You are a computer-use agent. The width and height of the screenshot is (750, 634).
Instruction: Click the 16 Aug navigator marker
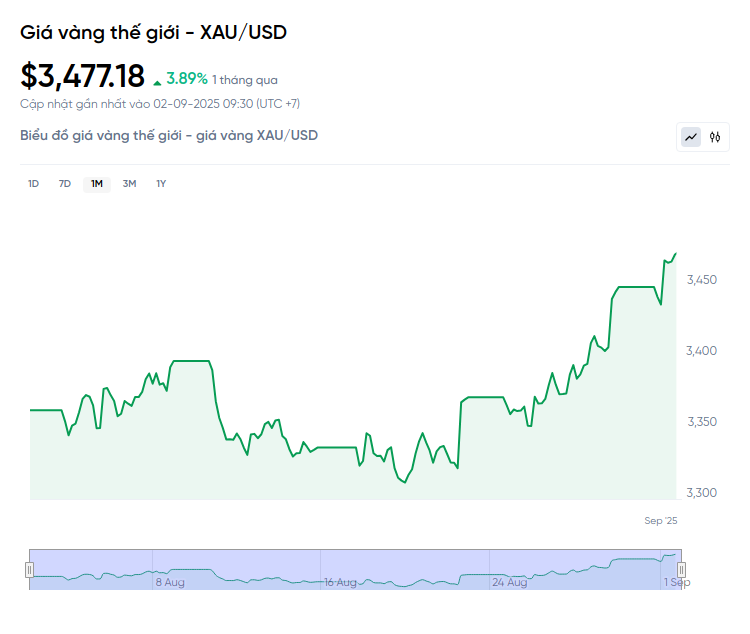click(x=340, y=581)
